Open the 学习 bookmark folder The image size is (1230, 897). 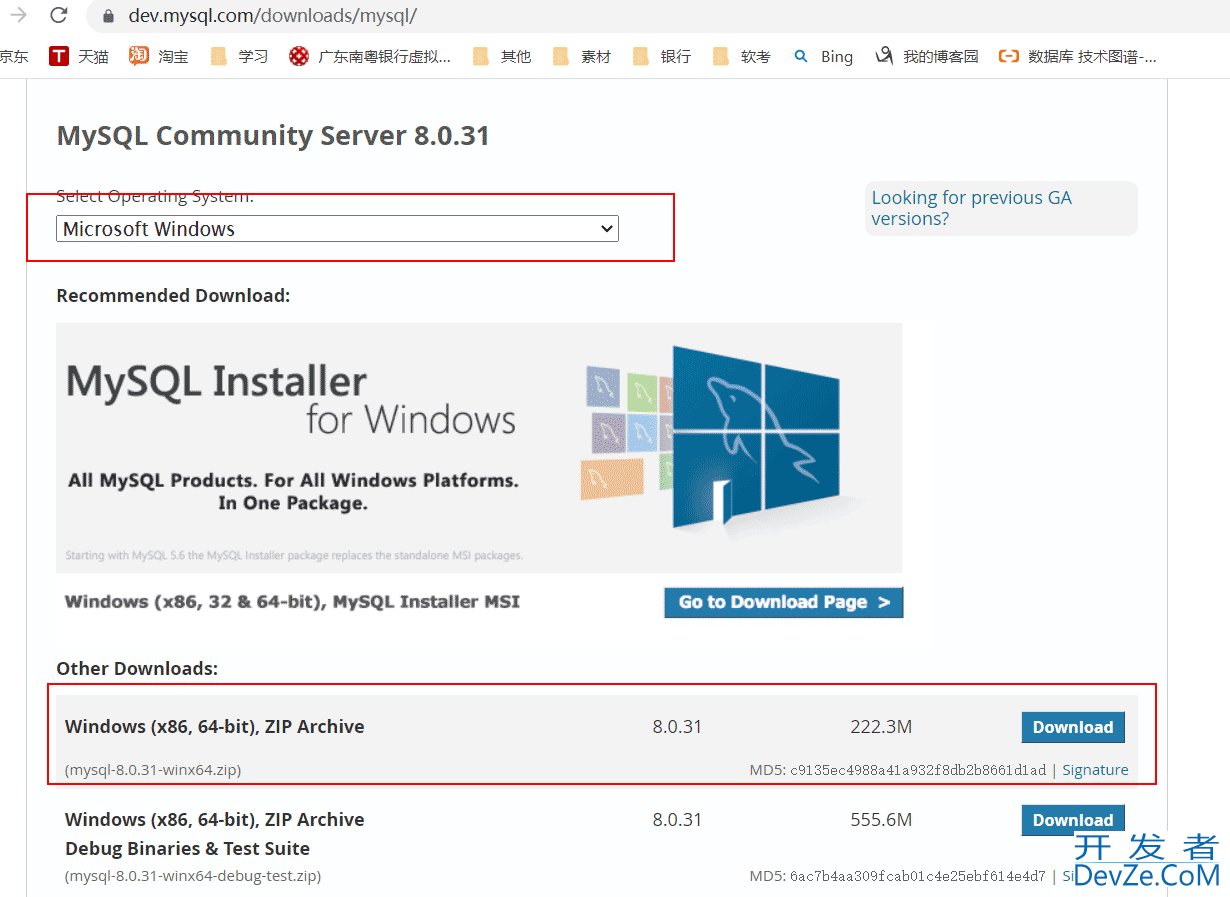click(x=239, y=56)
